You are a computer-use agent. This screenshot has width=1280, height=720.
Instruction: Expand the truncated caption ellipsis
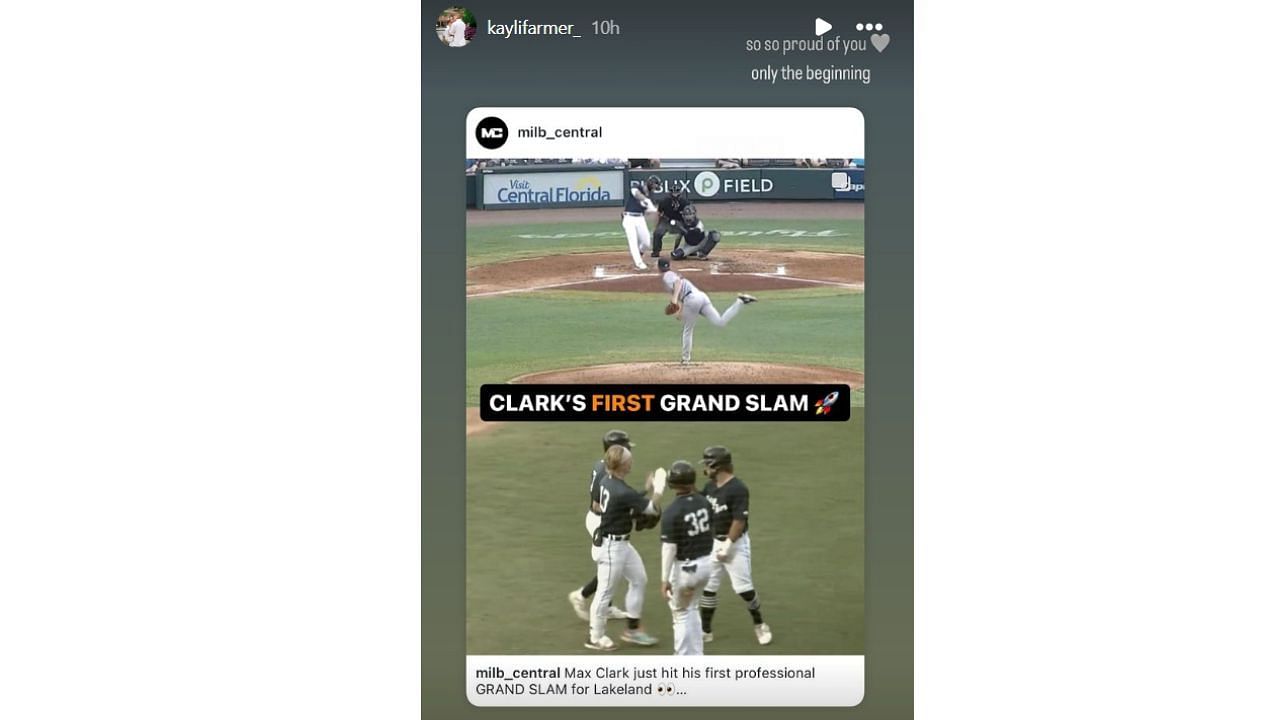(682, 690)
